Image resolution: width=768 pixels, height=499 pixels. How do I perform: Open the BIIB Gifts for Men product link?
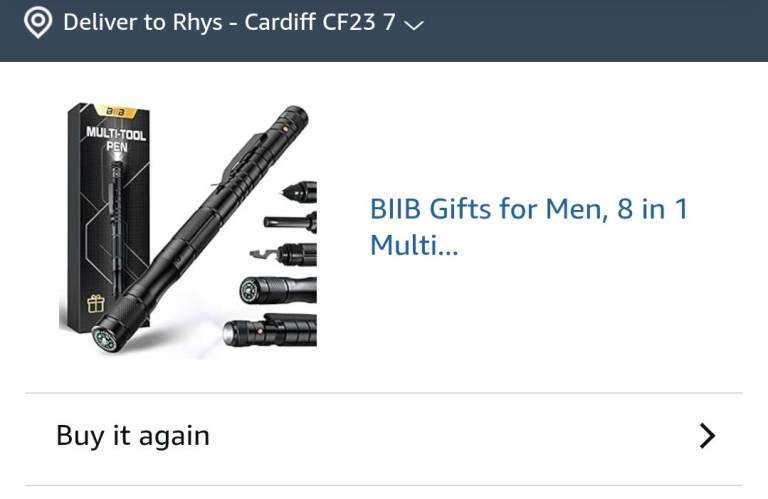[528, 226]
